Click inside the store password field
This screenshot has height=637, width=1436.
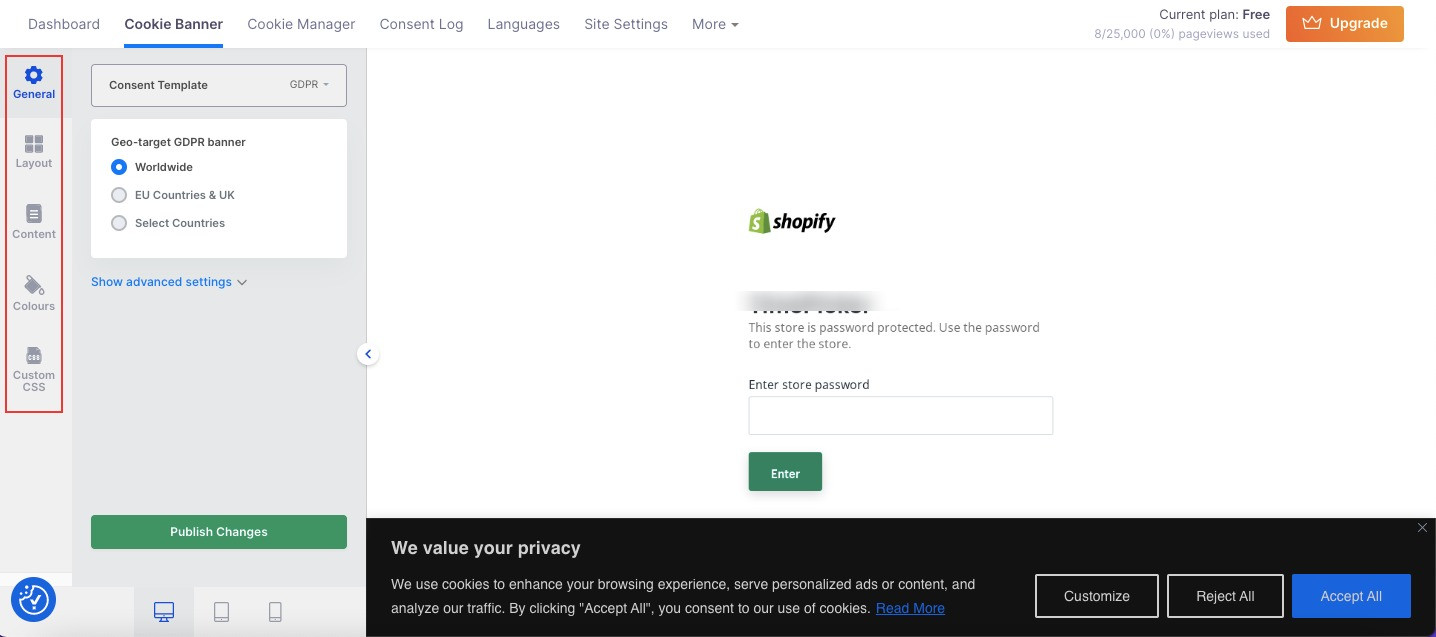pos(901,415)
